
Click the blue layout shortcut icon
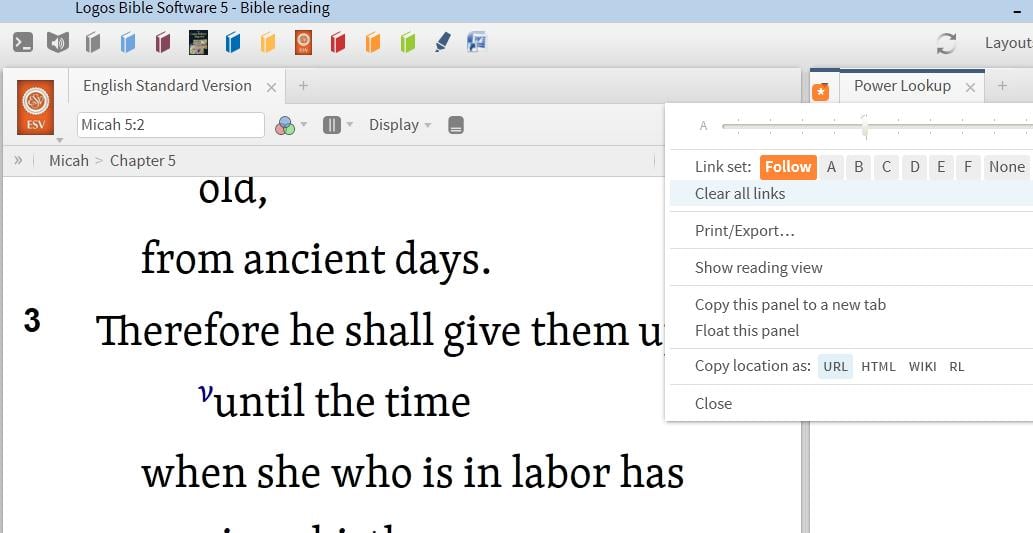(476, 42)
